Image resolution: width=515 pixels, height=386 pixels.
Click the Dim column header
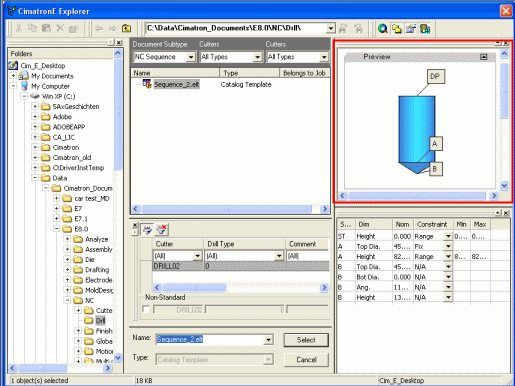click(373, 224)
